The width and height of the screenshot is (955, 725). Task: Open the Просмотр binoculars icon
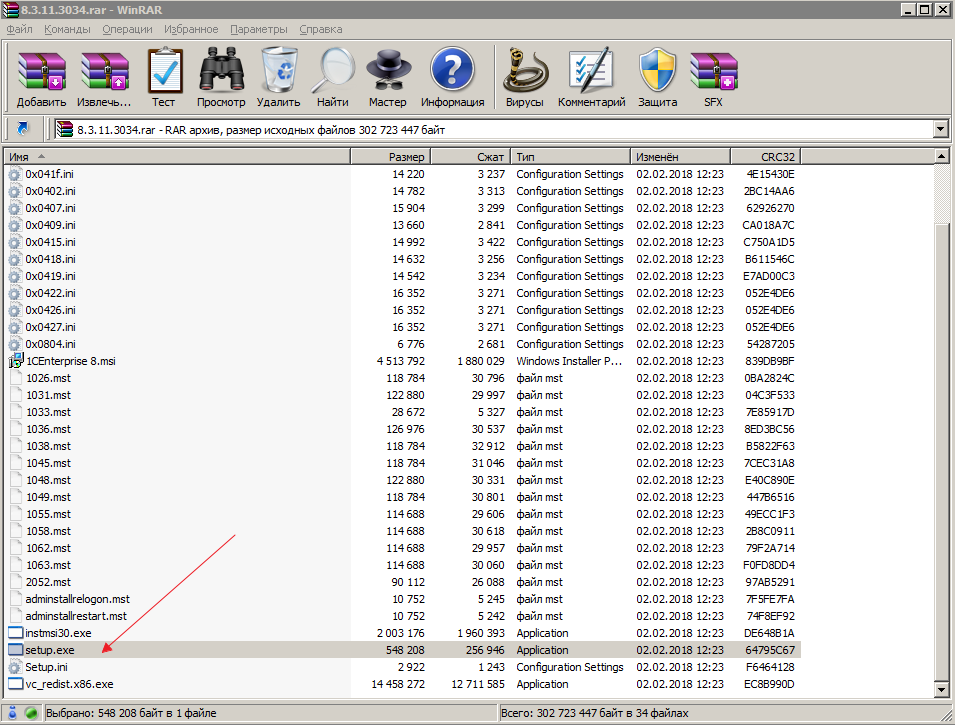(x=221, y=69)
